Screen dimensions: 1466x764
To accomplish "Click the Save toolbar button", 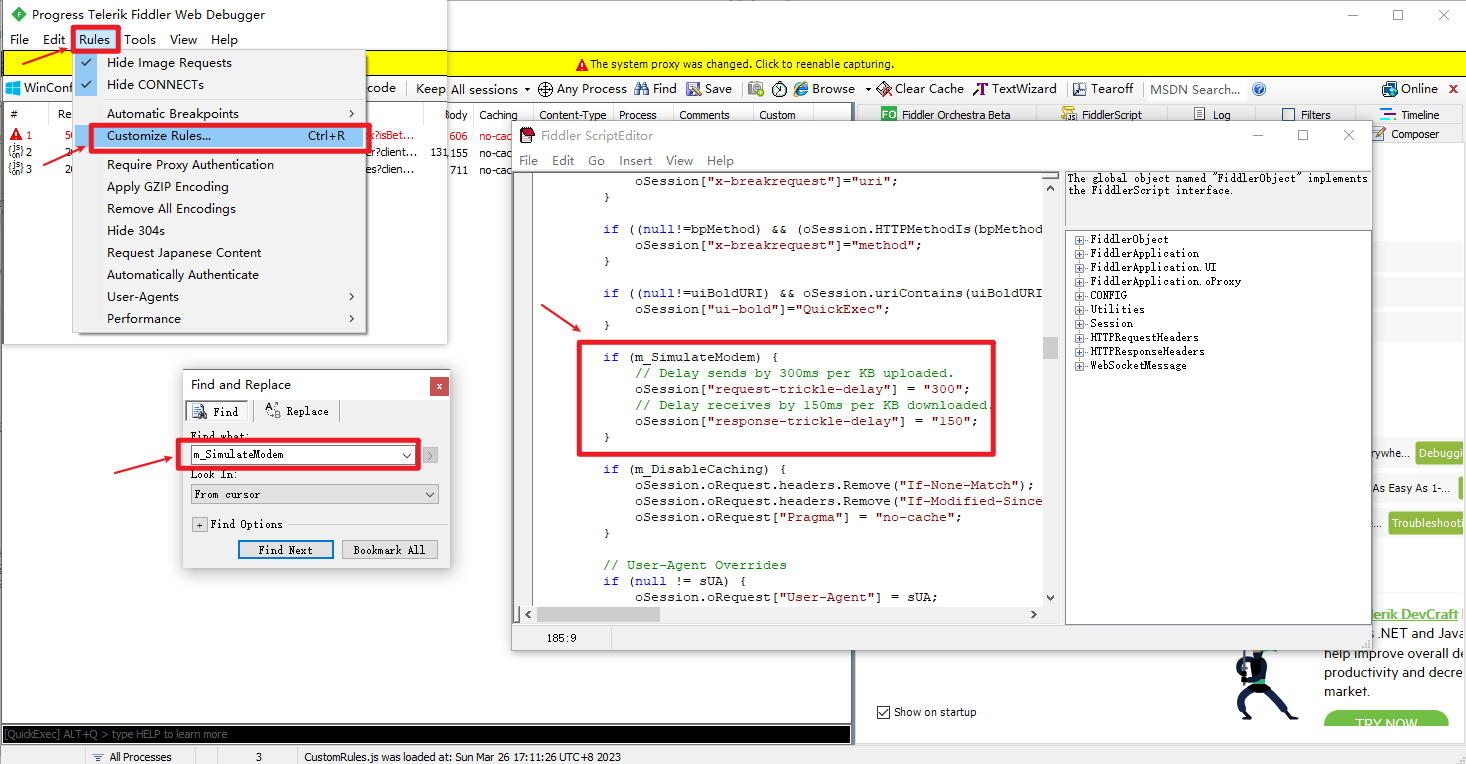I will 709,89.
